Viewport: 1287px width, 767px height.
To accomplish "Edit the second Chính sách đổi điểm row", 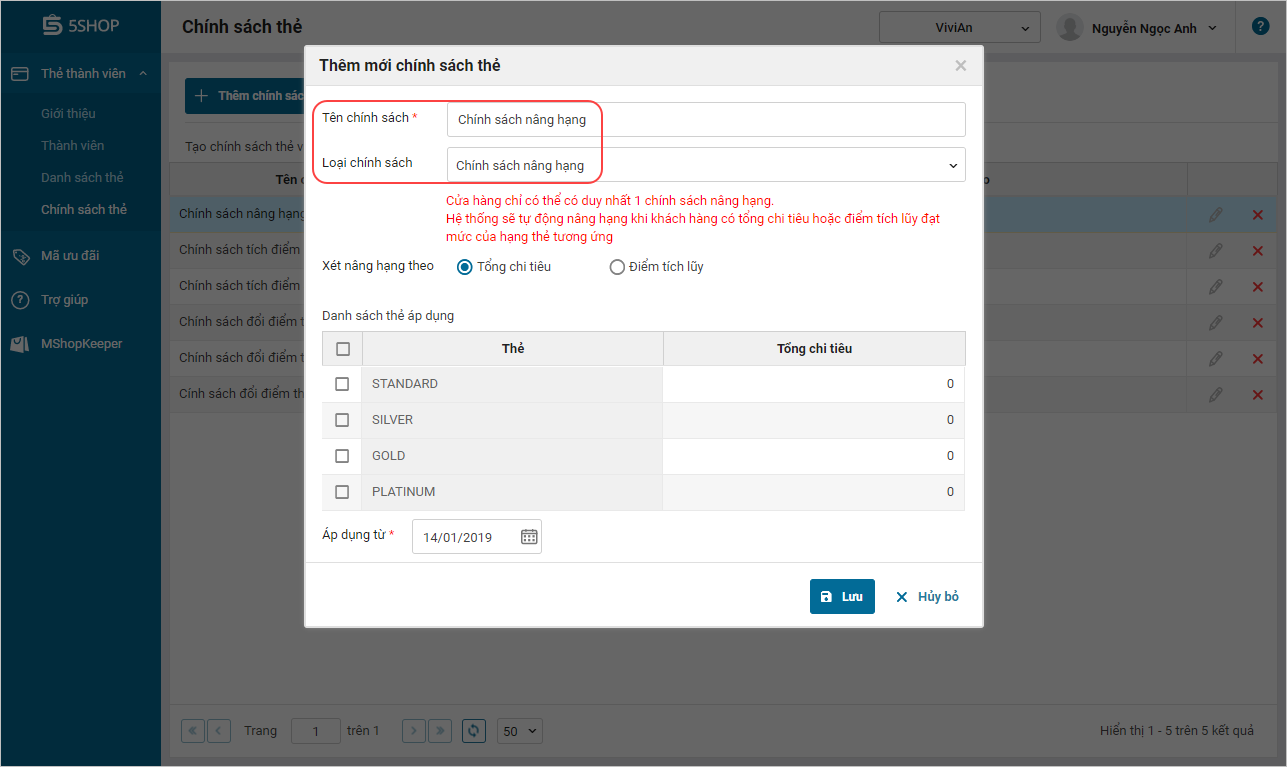I will click(1216, 359).
